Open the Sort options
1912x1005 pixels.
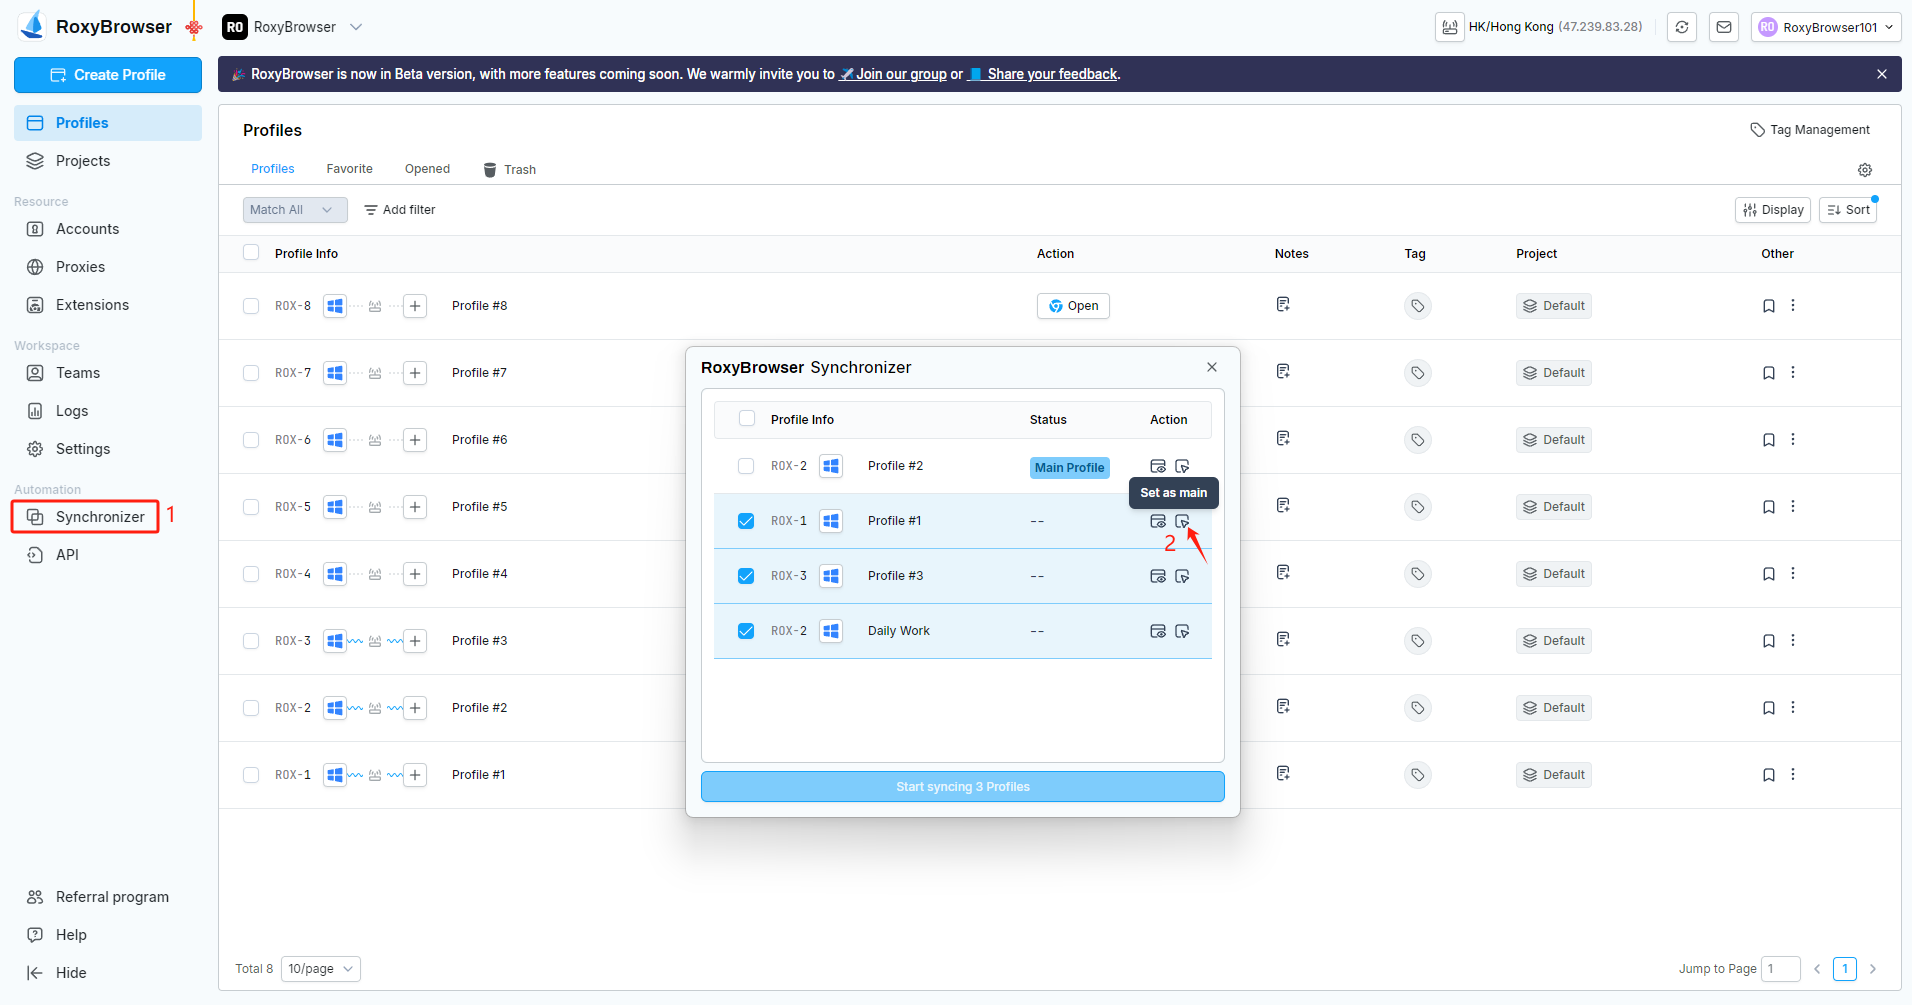click(1848, 210)
